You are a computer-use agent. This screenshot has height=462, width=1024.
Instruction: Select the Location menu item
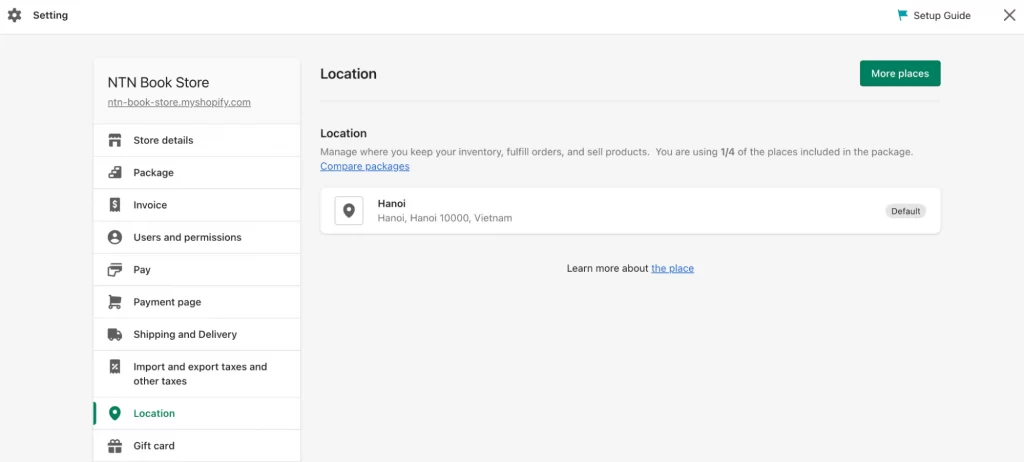[x=197, y=414]
